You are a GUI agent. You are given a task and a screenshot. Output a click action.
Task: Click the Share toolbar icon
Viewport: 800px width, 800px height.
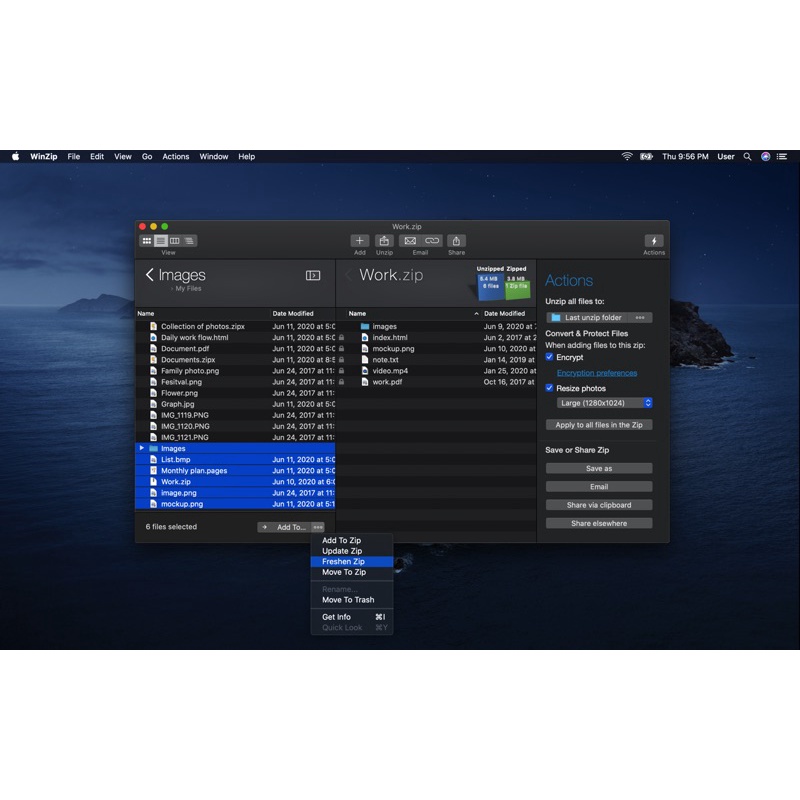click(456, 241)
